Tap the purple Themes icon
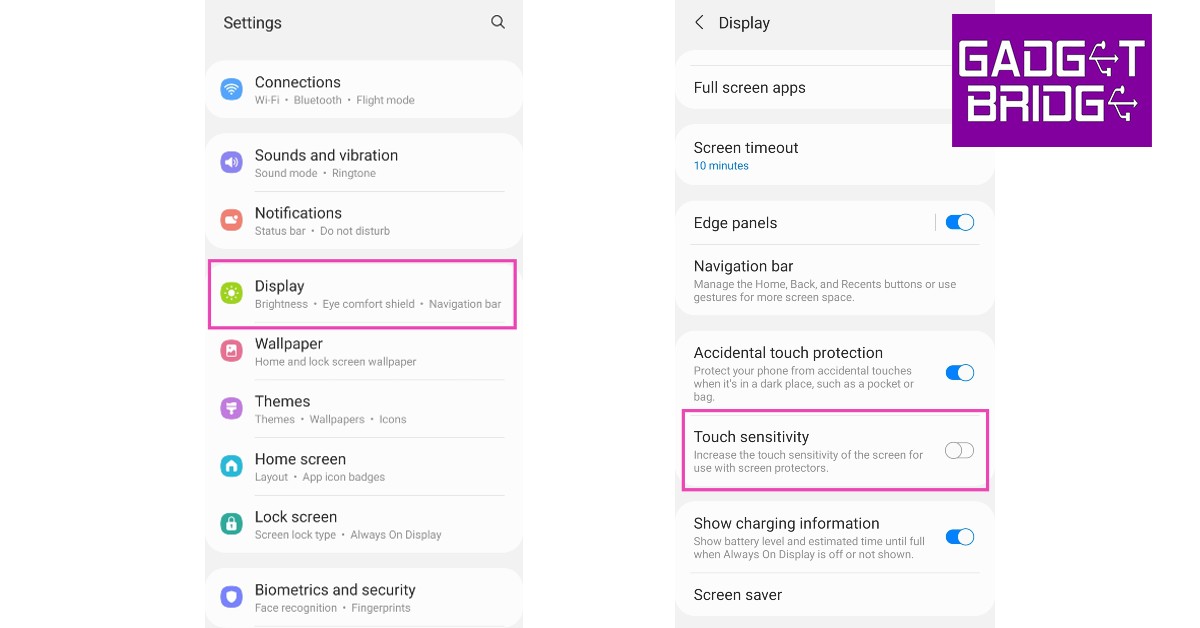1200x628 pixels. 232,408
